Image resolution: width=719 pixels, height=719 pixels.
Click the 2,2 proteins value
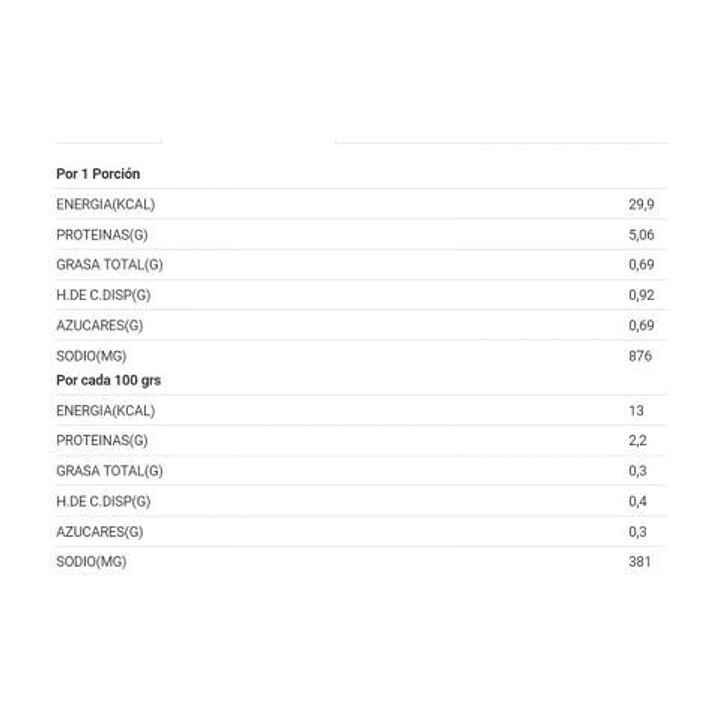point(637,441)
